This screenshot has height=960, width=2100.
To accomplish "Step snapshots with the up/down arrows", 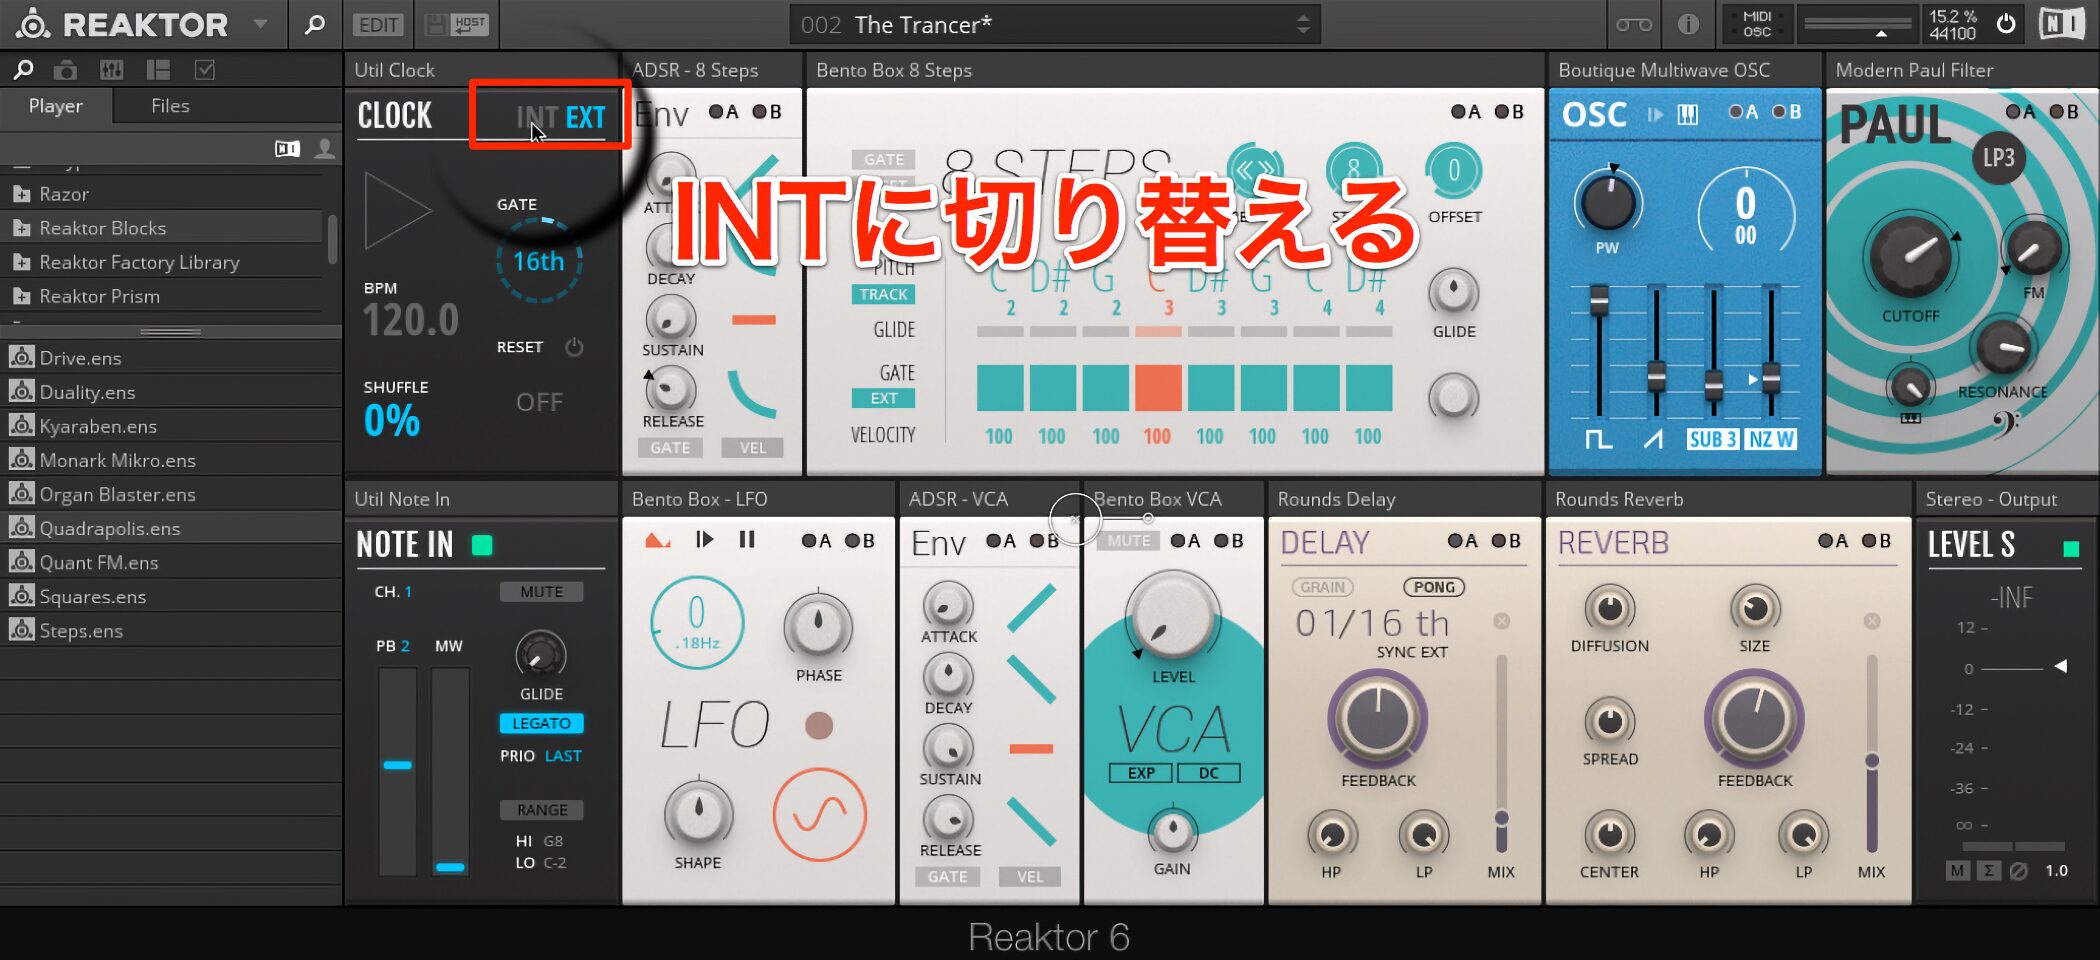I will point(1303,25).
